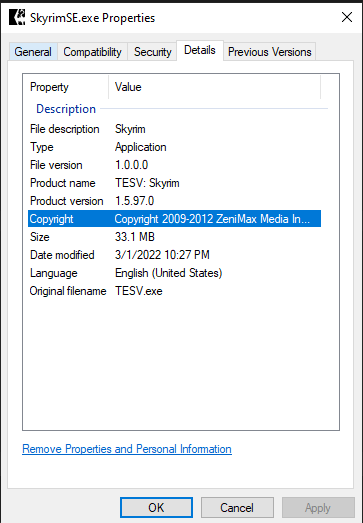Close the SkyrimSE.exe Properties dialog

coord(347,17)
